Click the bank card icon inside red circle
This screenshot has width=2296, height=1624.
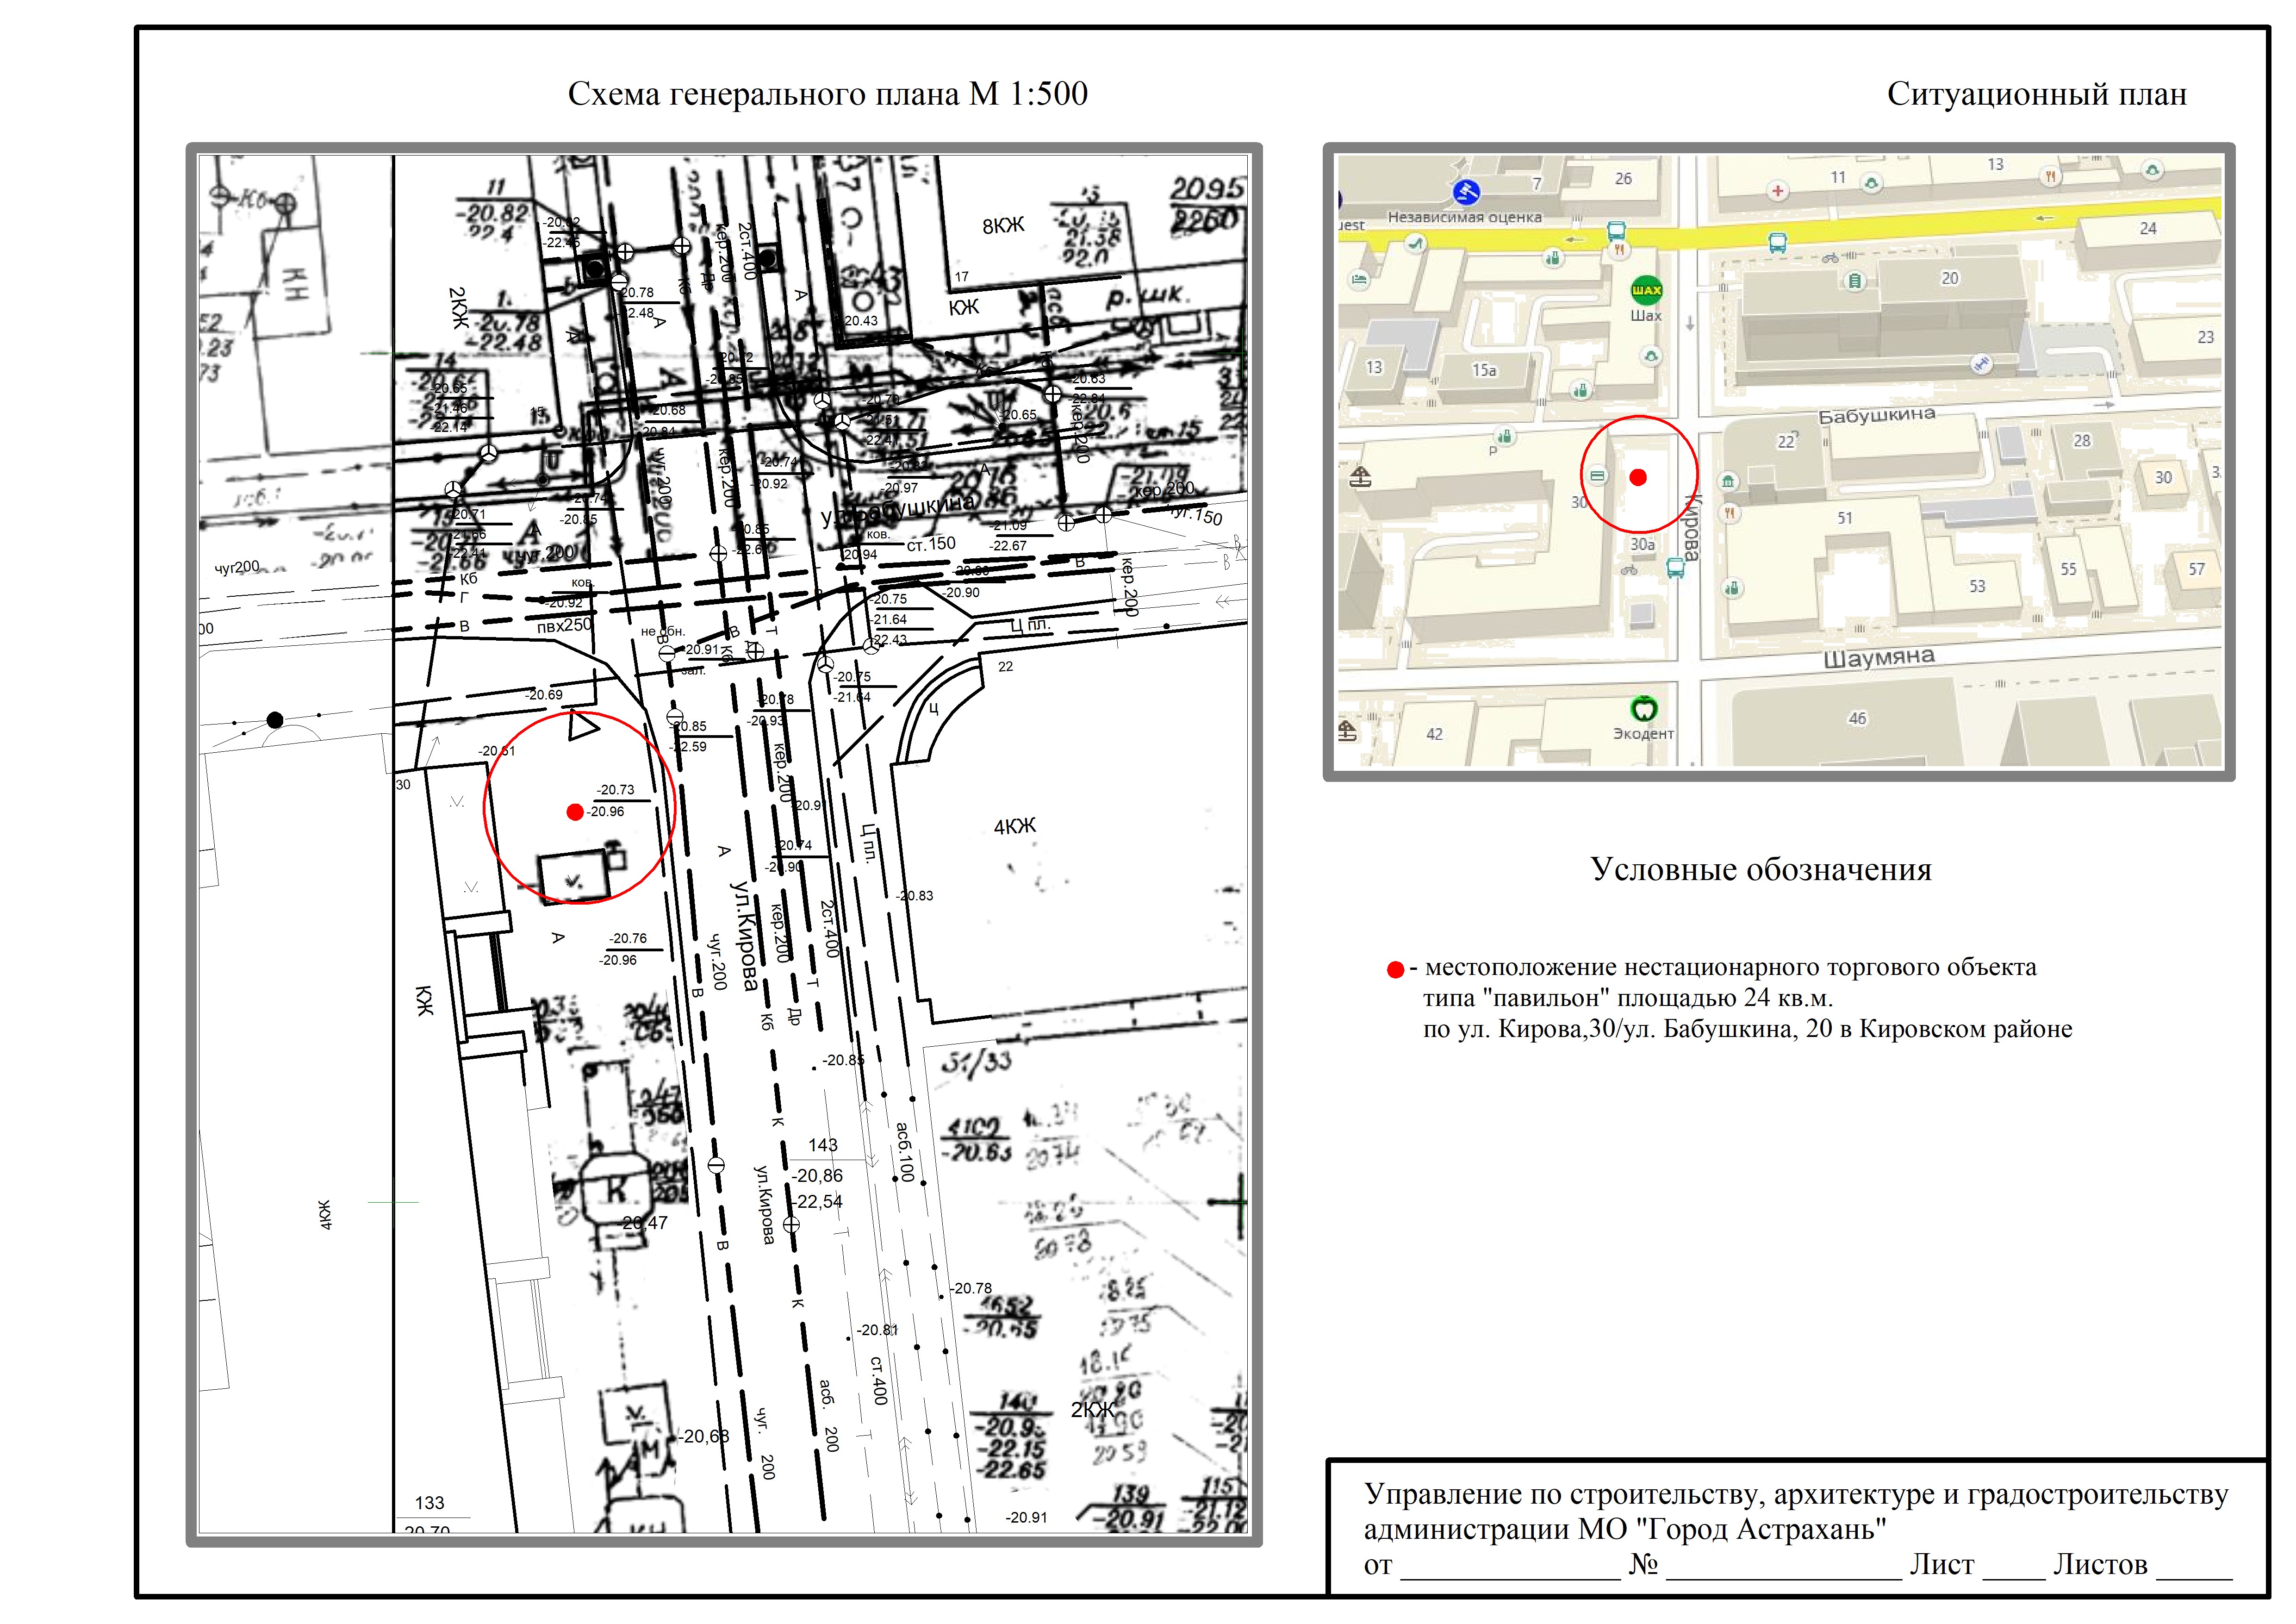tap(1597, 476)
